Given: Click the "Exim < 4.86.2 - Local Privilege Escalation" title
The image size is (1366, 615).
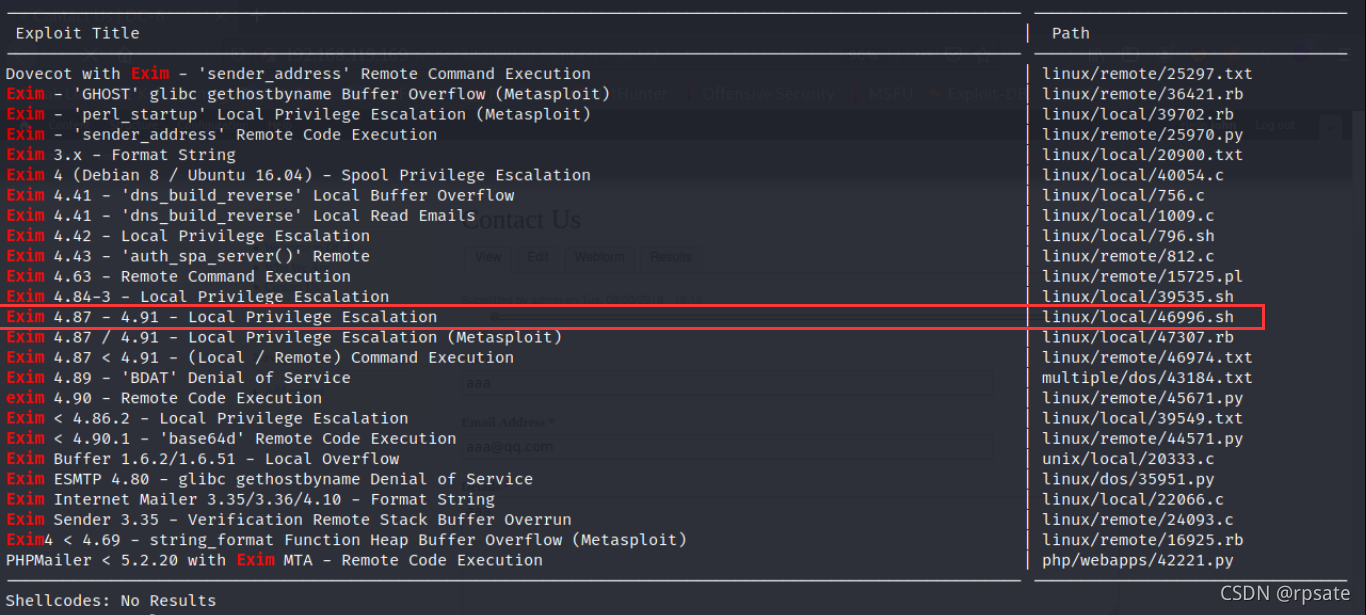Looking at the screenshot, I should click(207, 419).
